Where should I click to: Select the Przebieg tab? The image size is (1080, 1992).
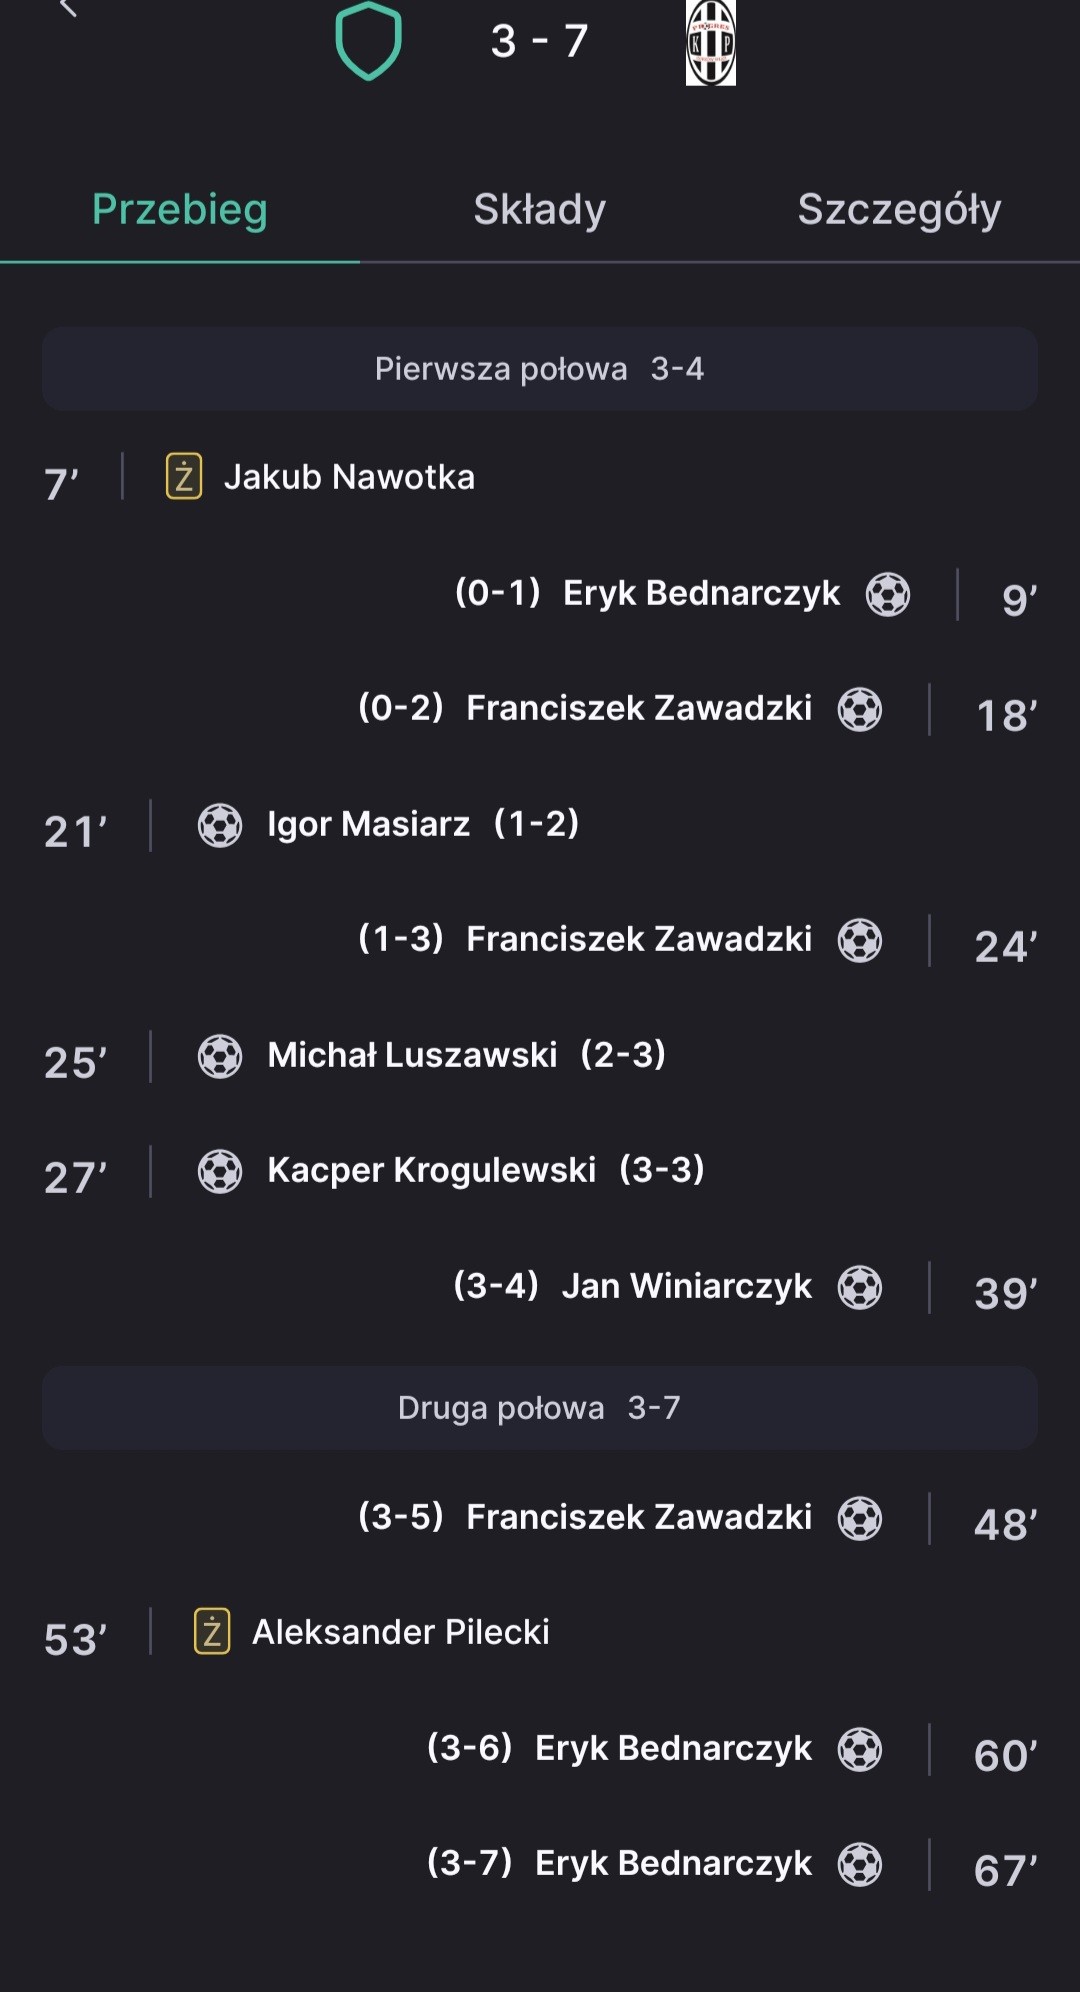click(x=180, y=210)
